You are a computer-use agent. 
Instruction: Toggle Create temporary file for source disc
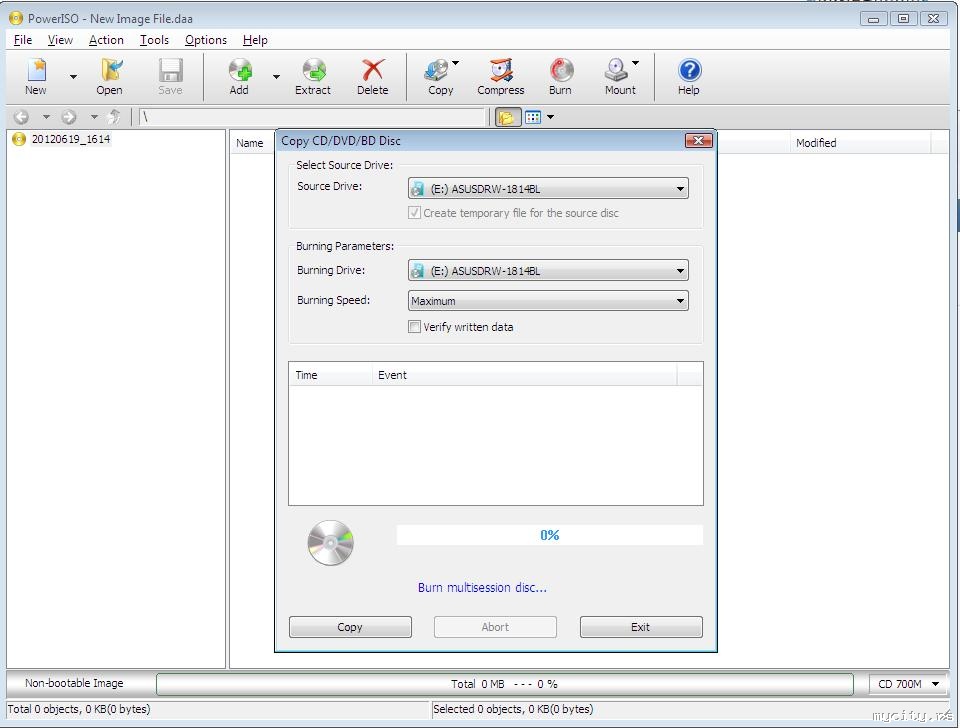pos(414,213)
